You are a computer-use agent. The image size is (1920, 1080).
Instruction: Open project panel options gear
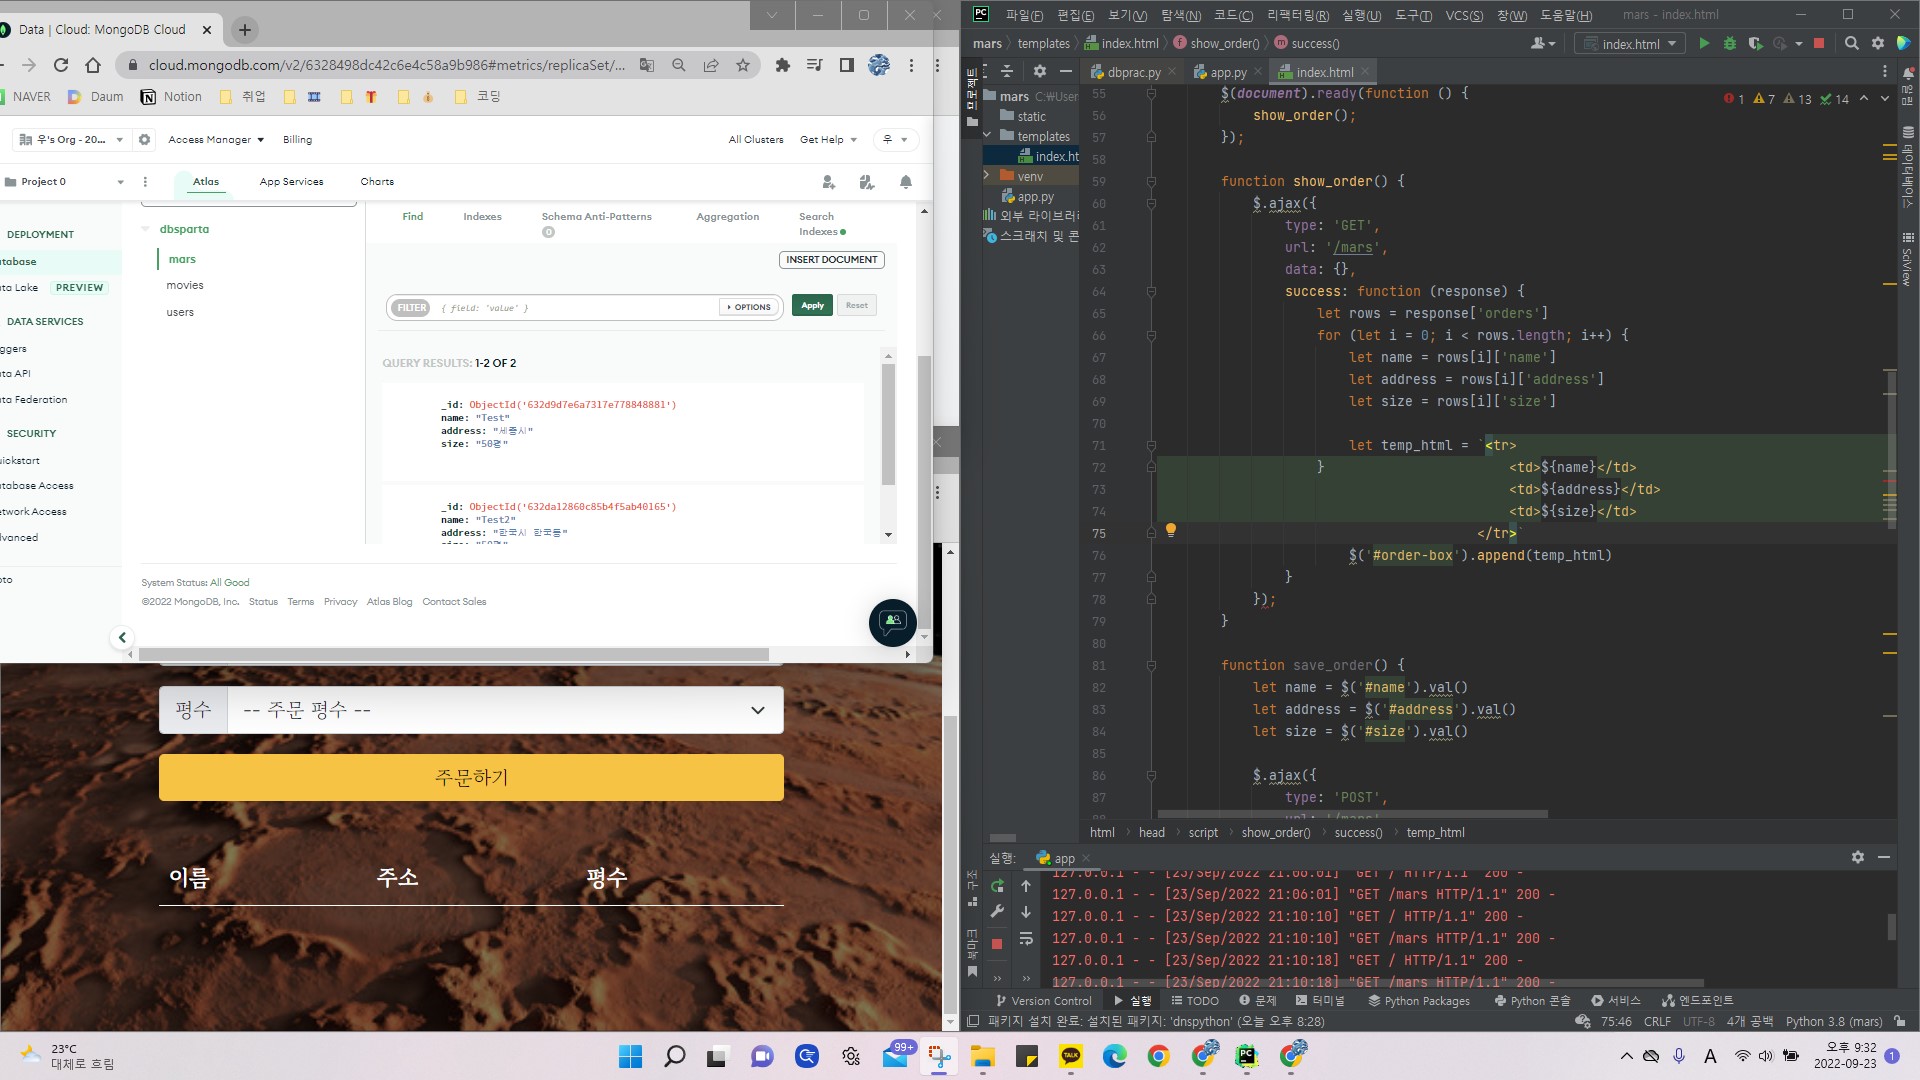(1040, 71)
